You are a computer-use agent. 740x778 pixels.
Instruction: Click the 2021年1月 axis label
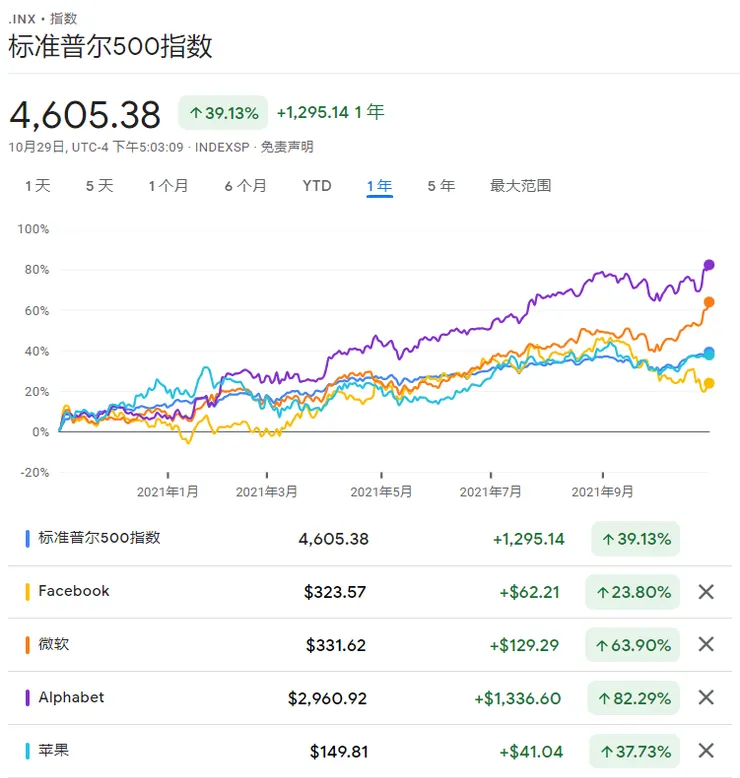168,492
